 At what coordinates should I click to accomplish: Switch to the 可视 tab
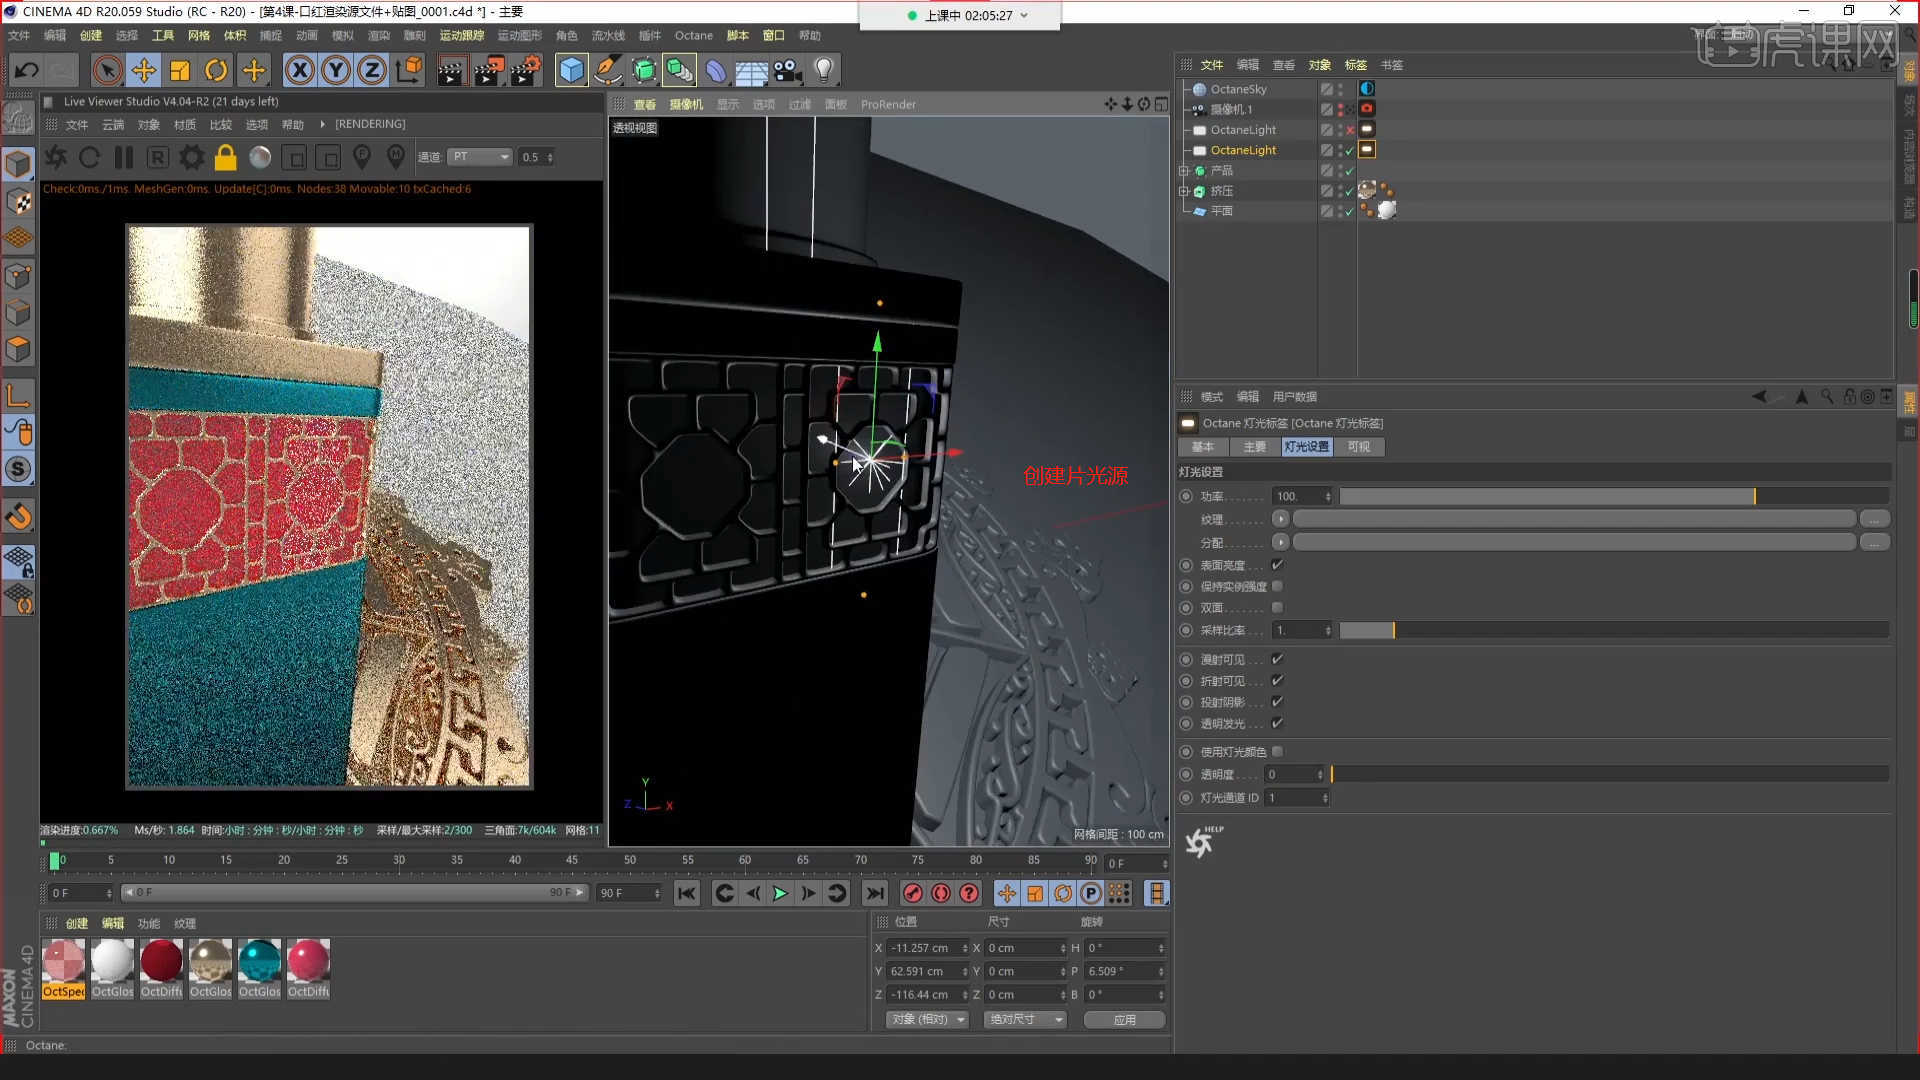coord(1359,447)
